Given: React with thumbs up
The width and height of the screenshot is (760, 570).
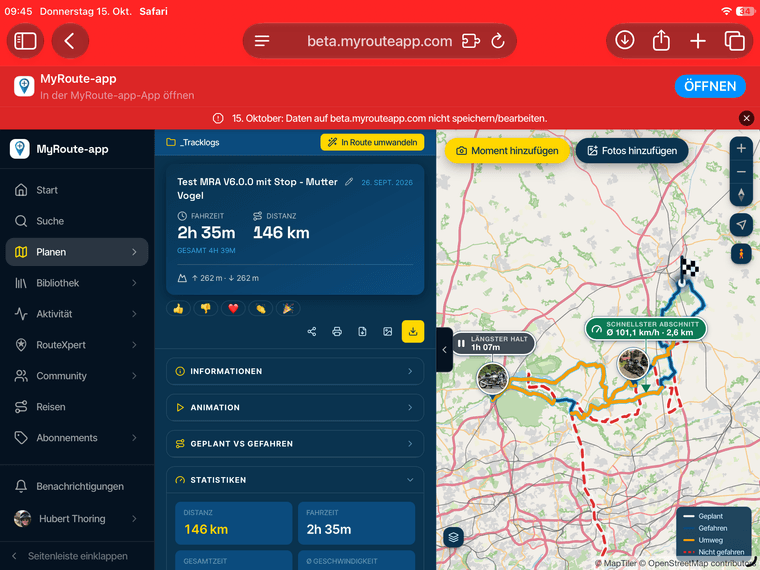Looking at the screenshot, I should click(178, 309).
